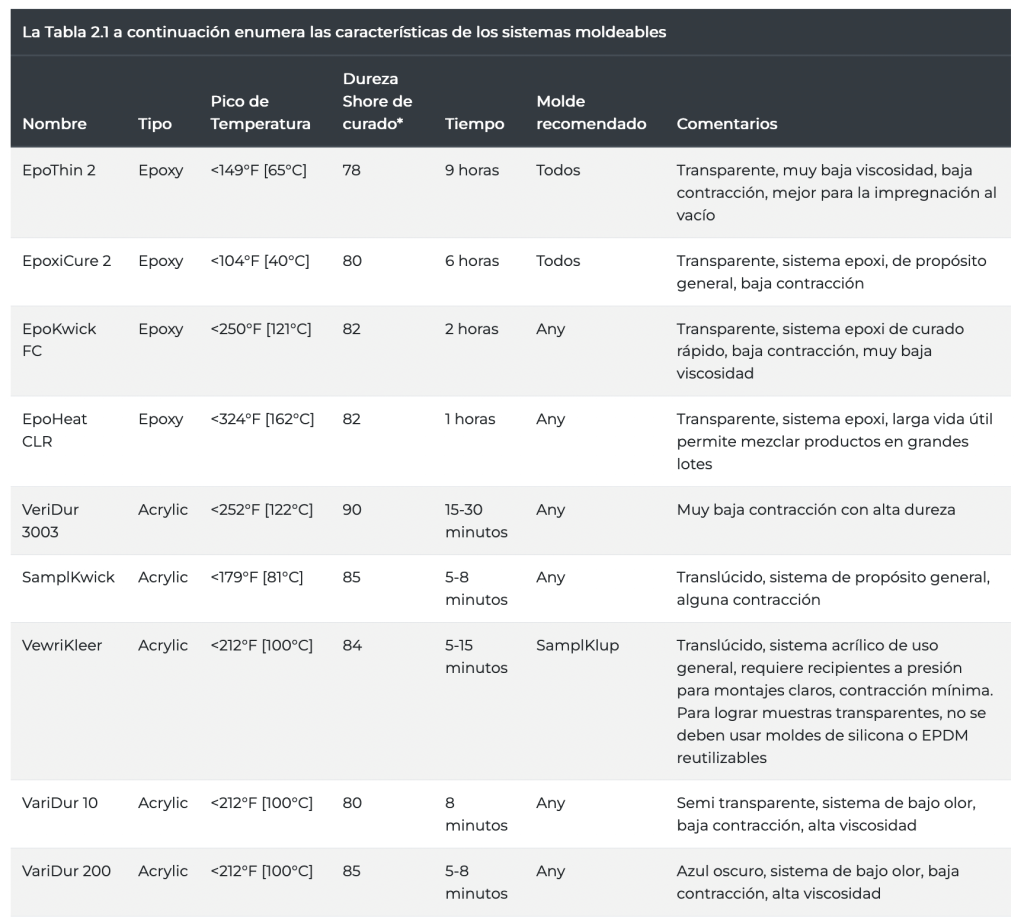This screenshot has width=1024, height=923.
Task: Select the 'EpoThin 2' name cell
Action: coord(59,170)
